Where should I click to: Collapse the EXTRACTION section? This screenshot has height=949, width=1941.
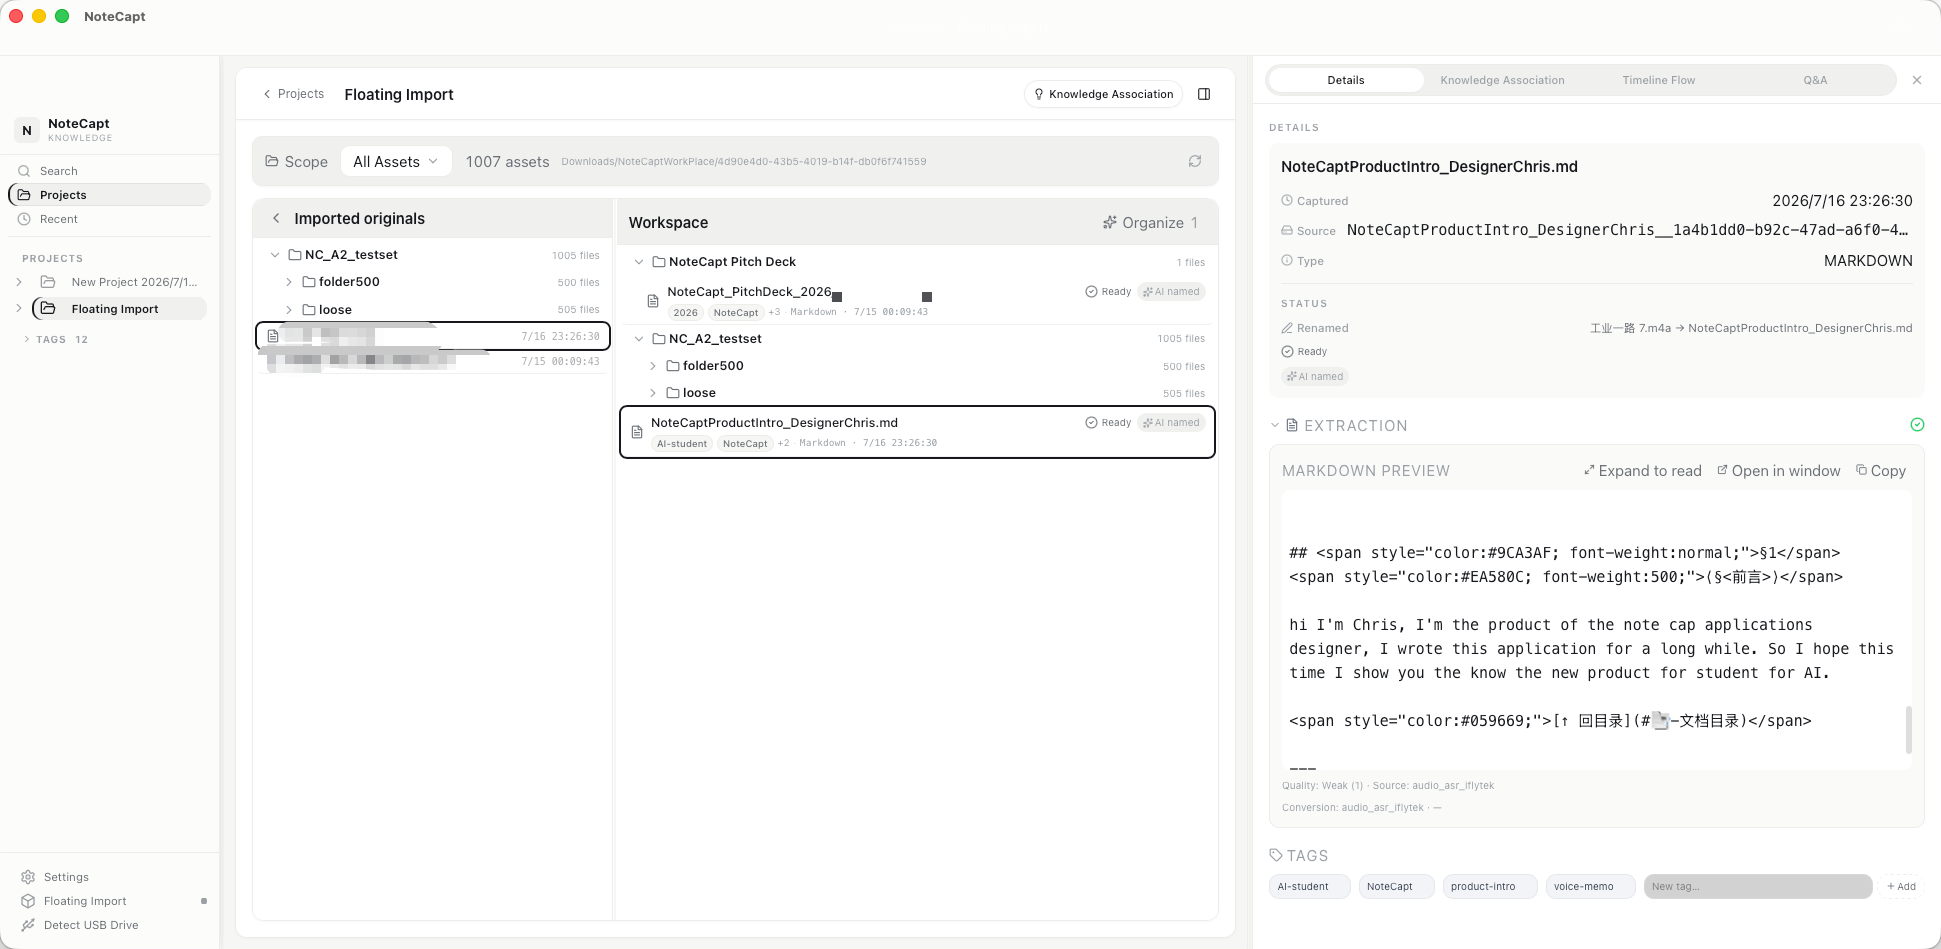point(1275,425)
